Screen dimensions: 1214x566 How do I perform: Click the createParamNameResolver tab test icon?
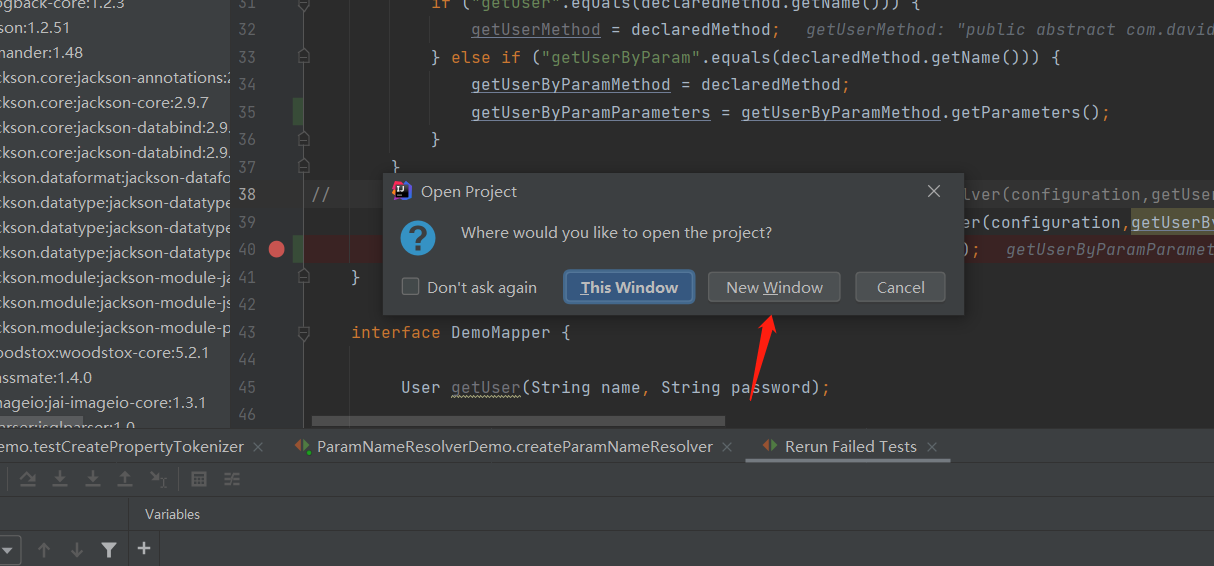[302, 446]
